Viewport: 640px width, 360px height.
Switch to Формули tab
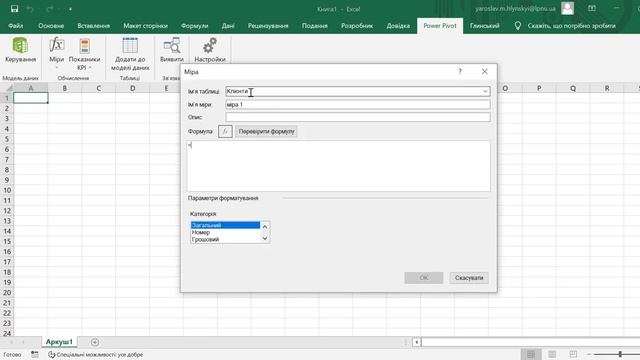pyautogui.click(x=195, y=26)
